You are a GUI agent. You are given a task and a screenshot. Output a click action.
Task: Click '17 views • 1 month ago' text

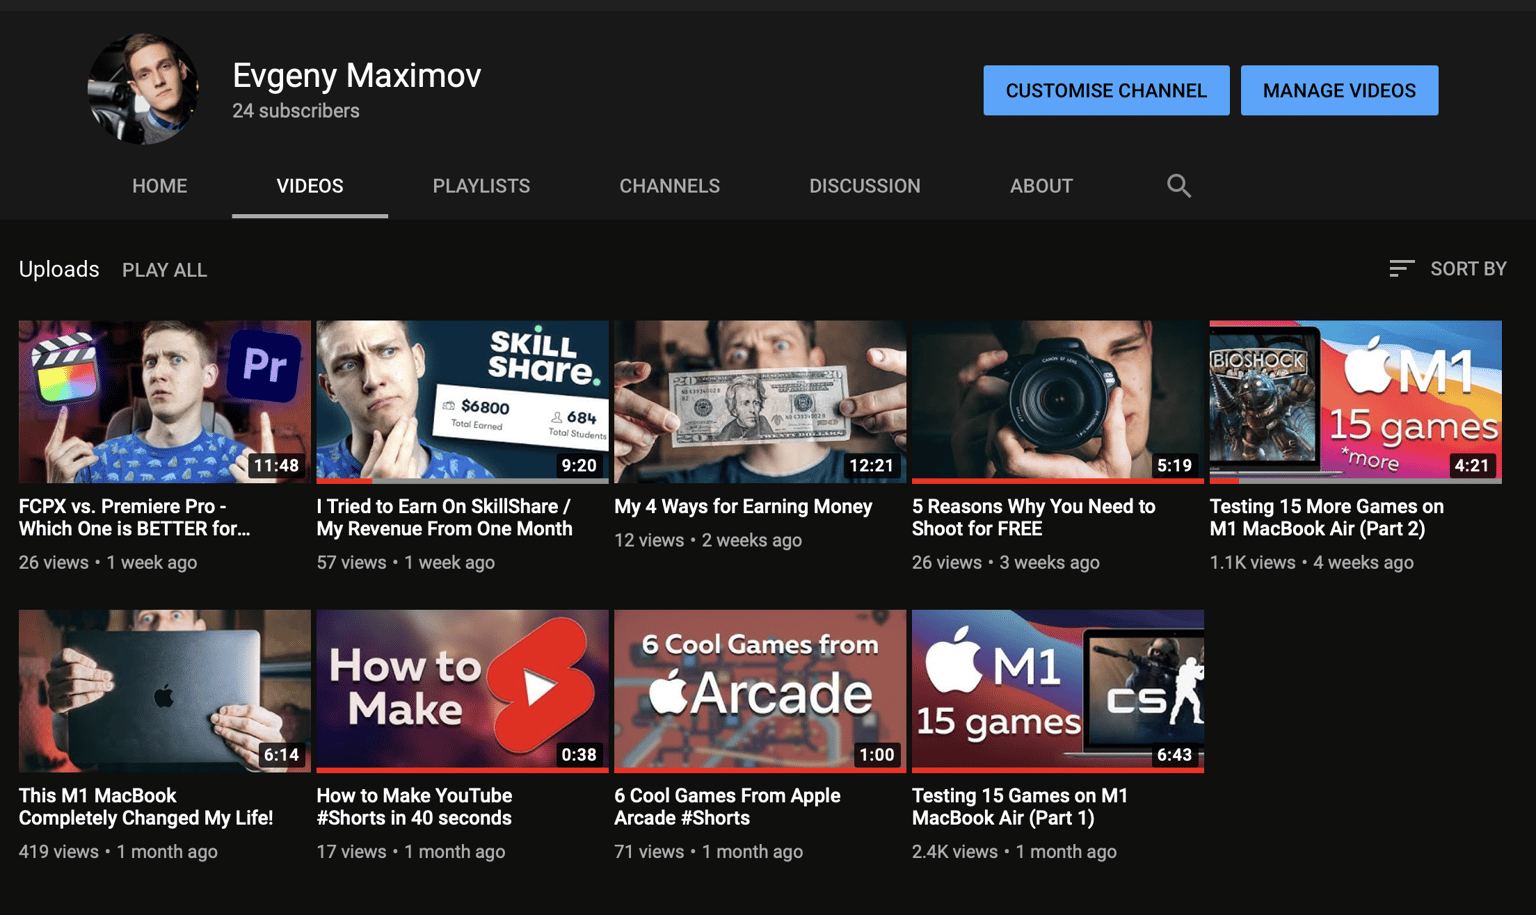point(410,852)
